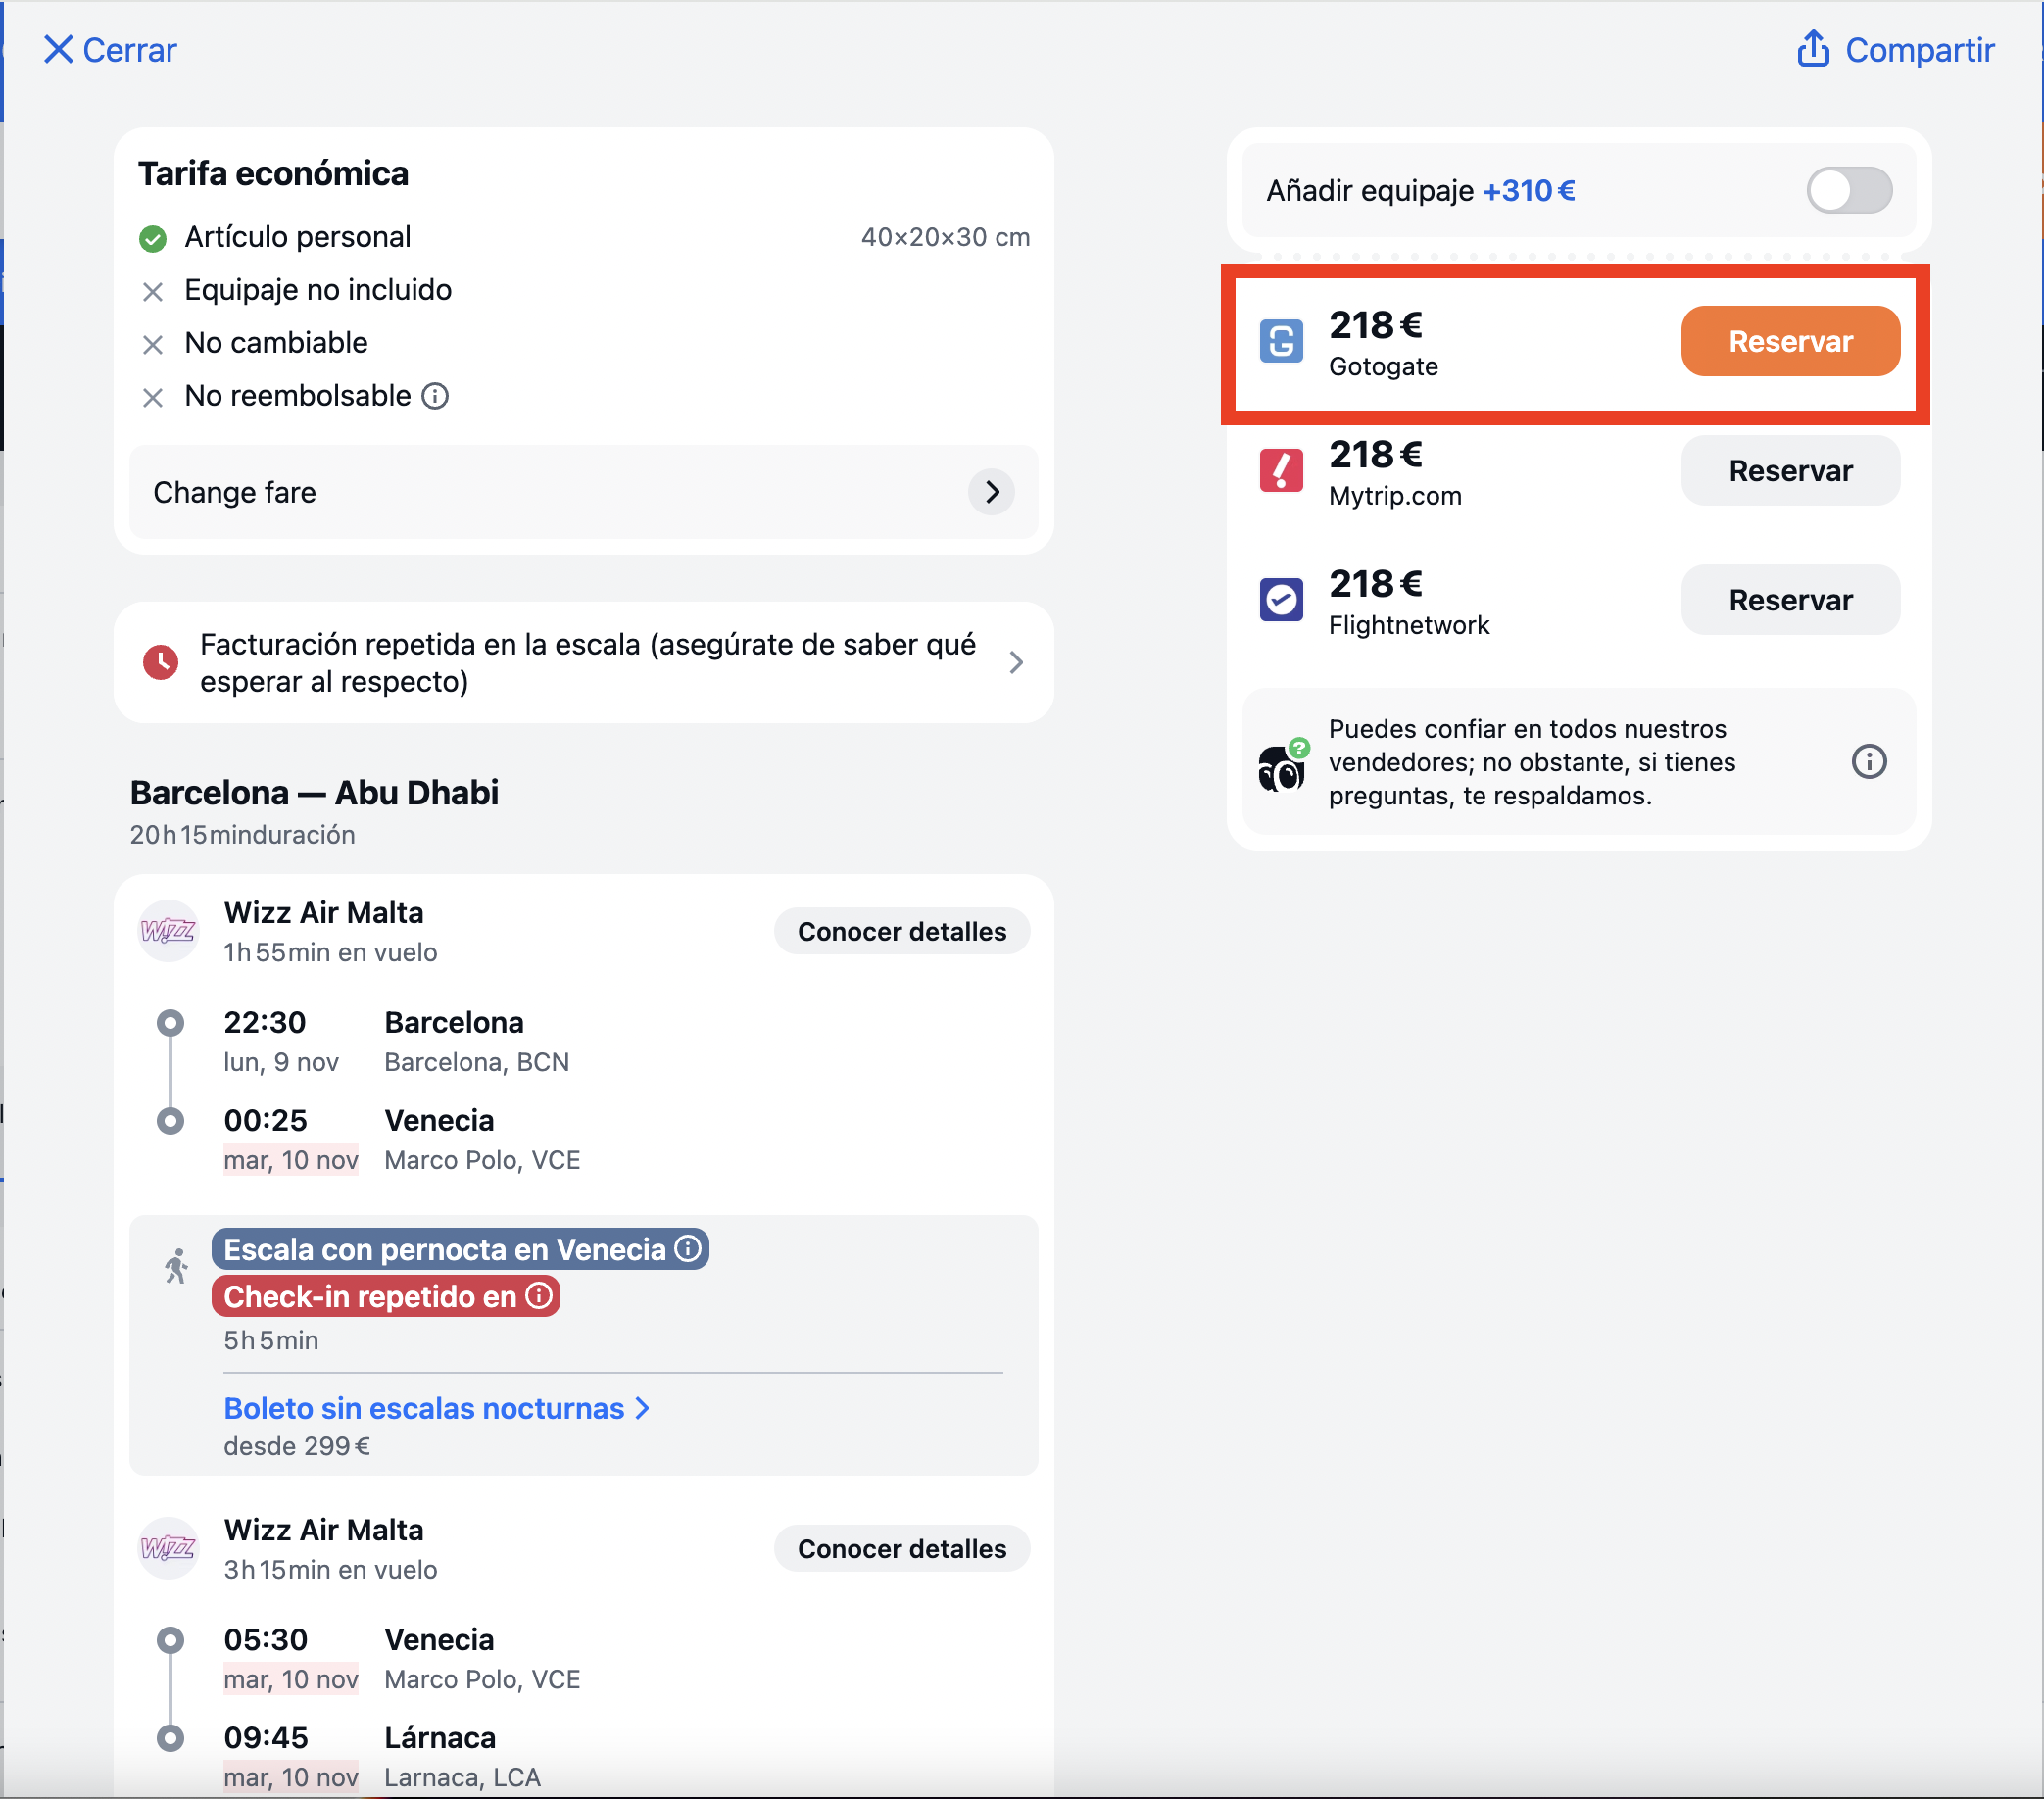
Task: Reserve with Mytrip.com for 218 €
Action: pos(1790,470)
